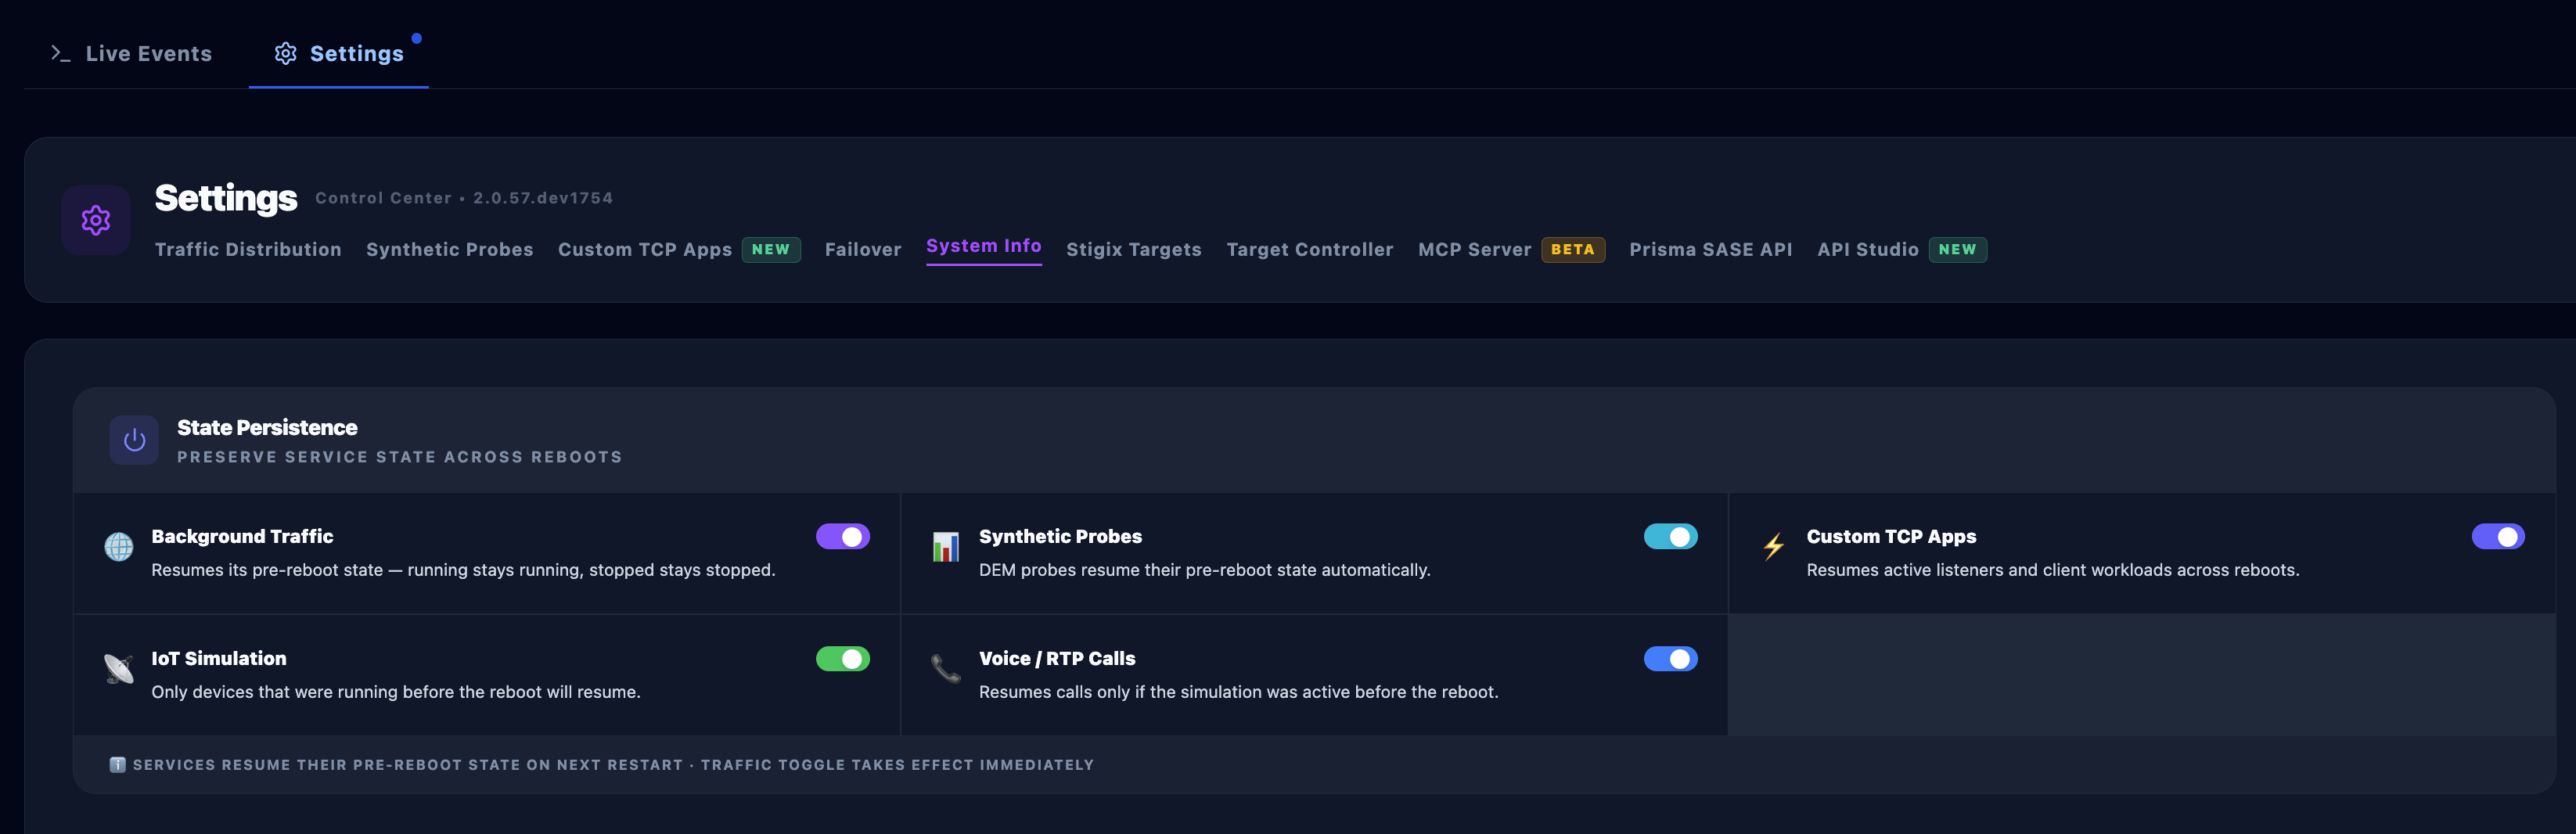Click the NEW badge beside Custom TCP Apps
The image size is (2576, 834).
pyautogui.click(x=771, y=250)
